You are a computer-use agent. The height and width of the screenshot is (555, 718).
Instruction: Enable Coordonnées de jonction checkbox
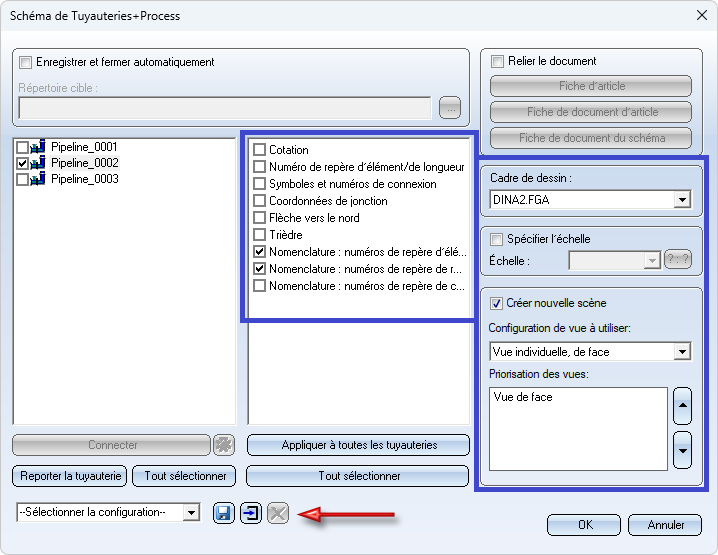point(260,201)
